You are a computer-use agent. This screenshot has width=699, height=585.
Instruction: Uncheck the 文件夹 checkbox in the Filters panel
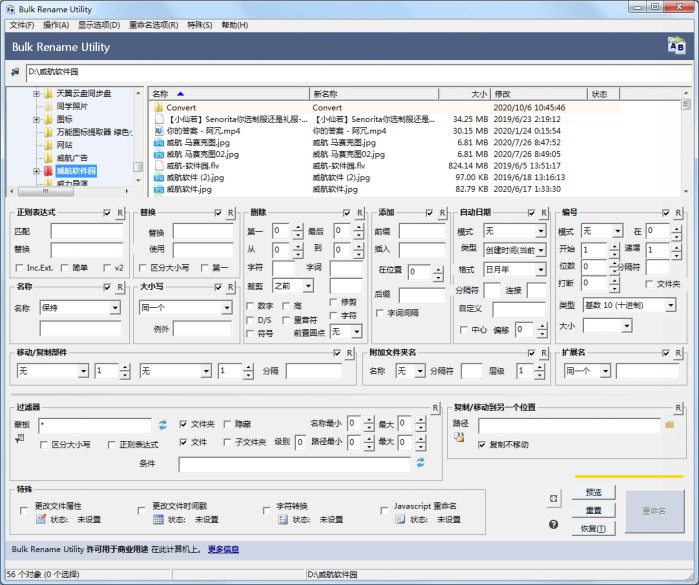[x=183, y=424]
